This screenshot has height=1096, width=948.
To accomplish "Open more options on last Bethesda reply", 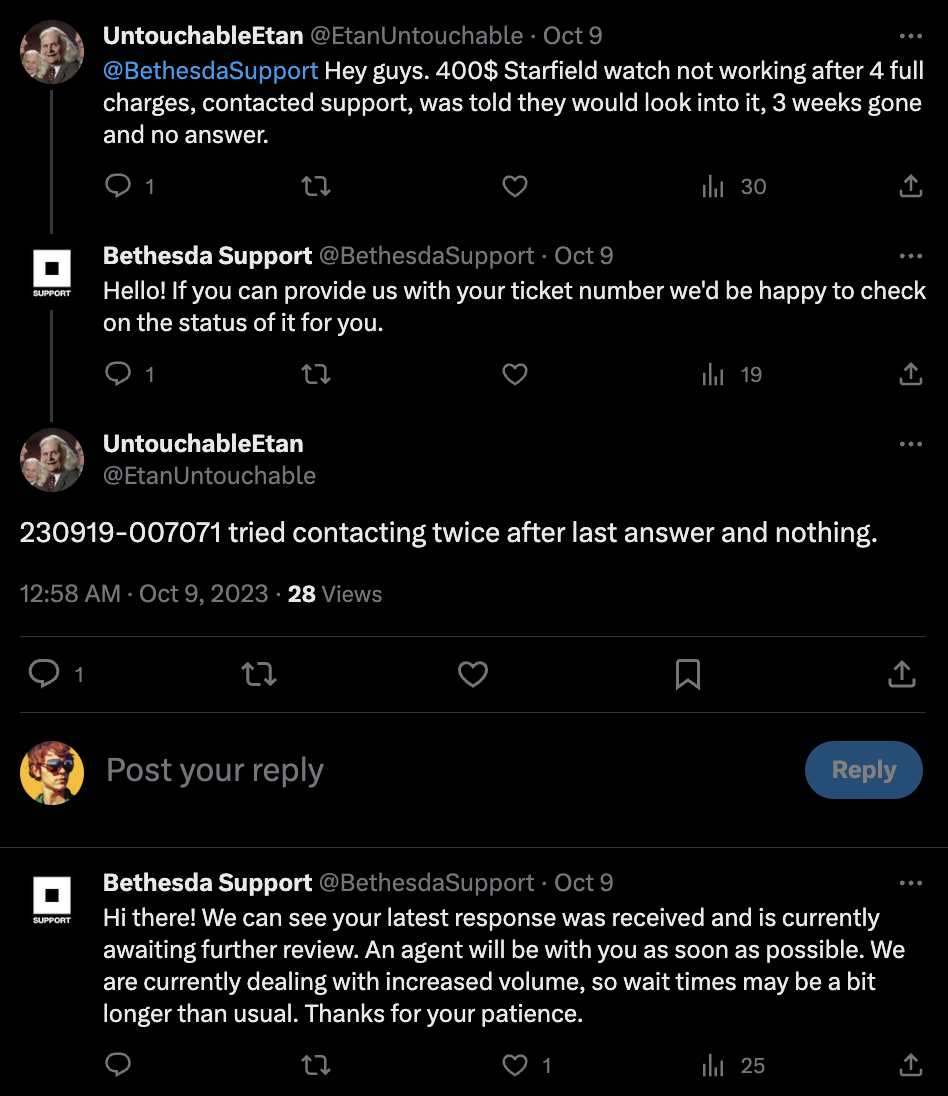I will click(x=910, y=883).
